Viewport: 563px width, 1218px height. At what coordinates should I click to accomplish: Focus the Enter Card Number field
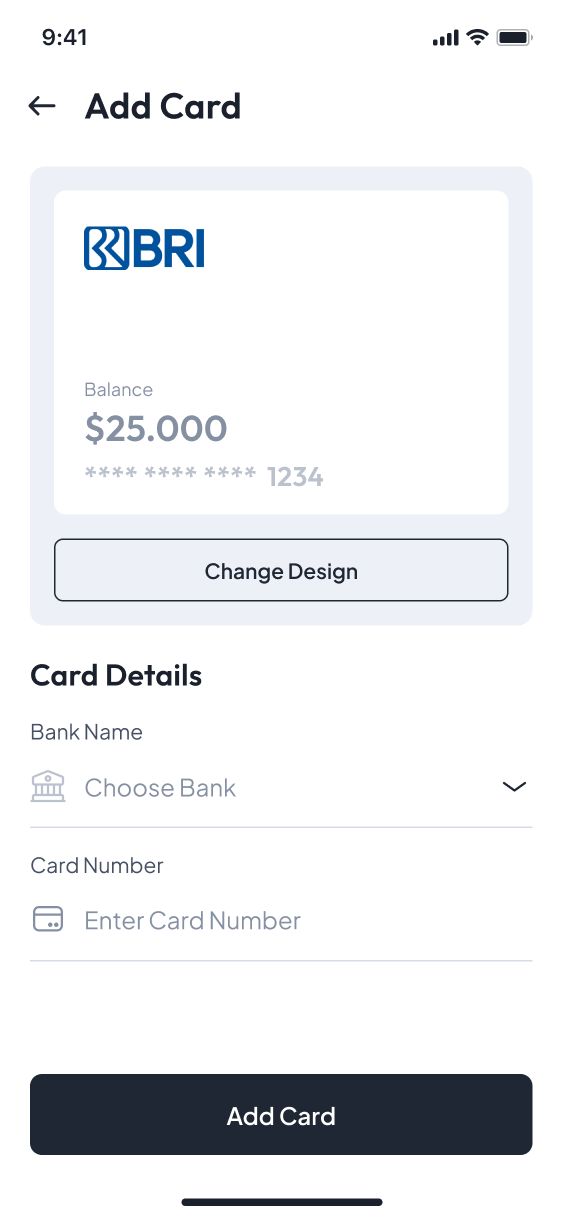pyautogui.click(x=281, y=921)
